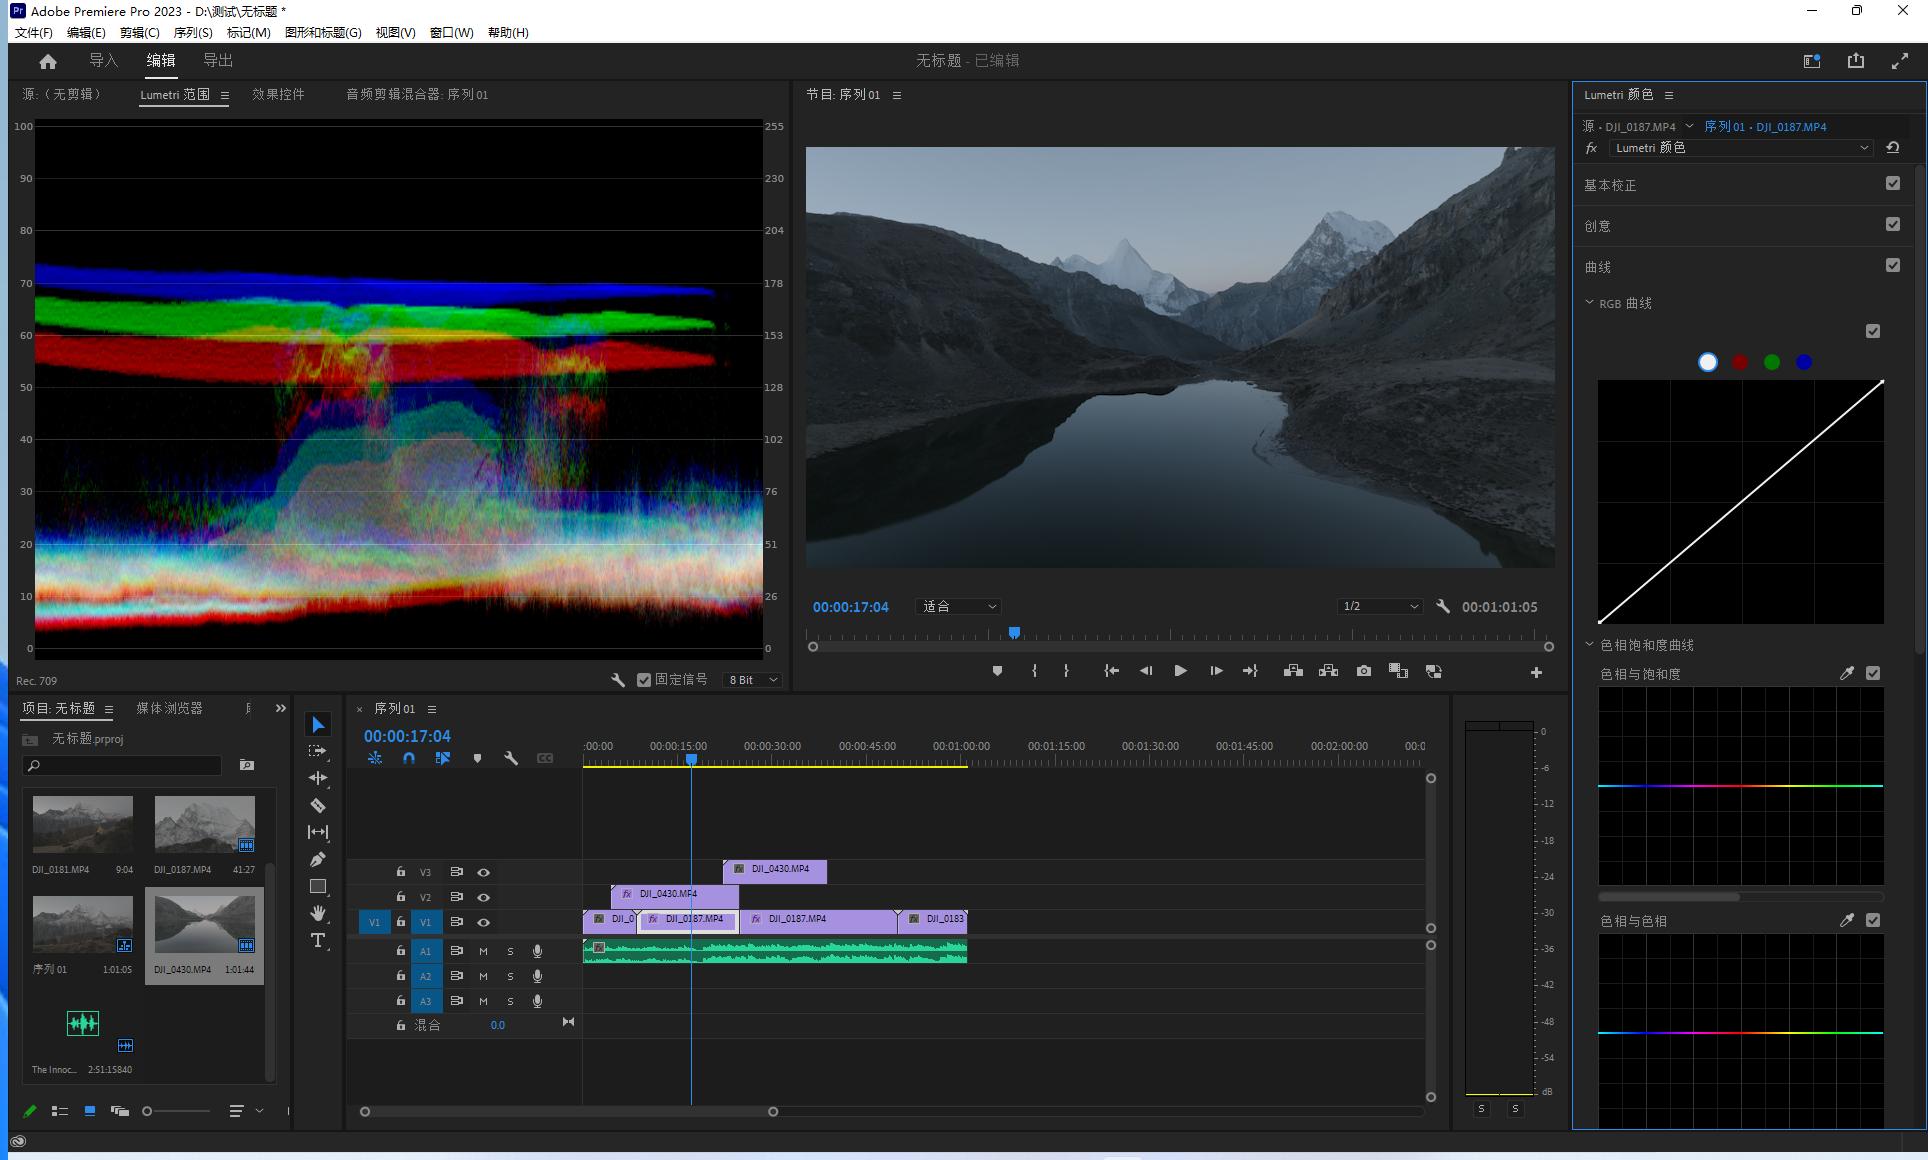This screenshot has height=1160, width=1928.
Task: Hide track V3 with eye icon
Action: pos(483,872)
